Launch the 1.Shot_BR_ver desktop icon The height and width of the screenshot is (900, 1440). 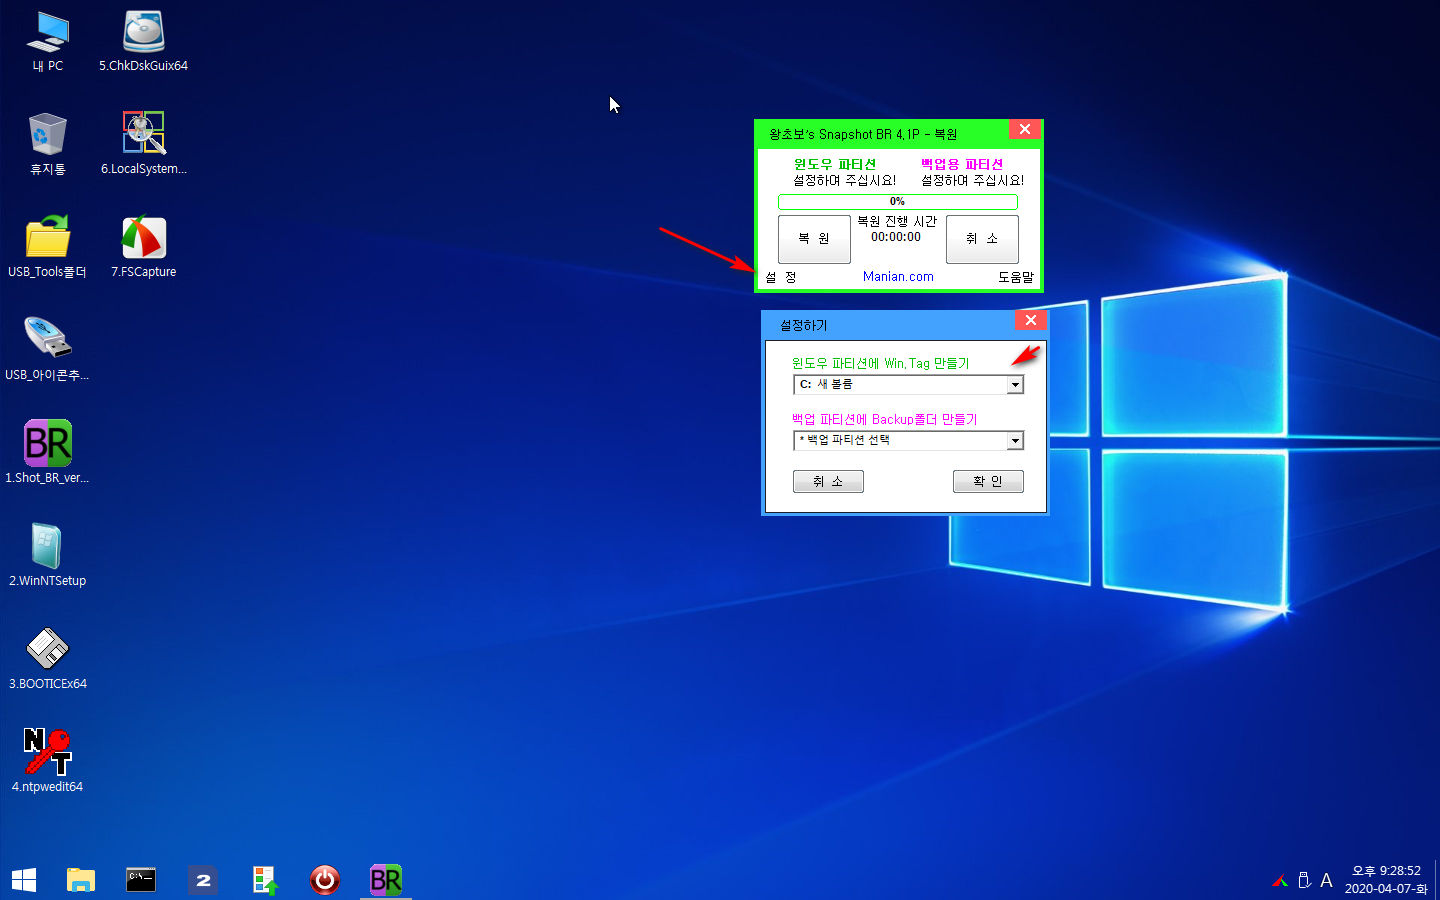pos(47,452)
